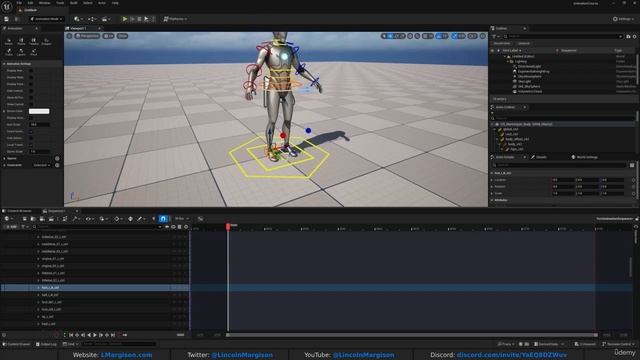Click the white Driven Color swatch
Image resolution: width=640 pixels, height=360 pixels.
click(39, 111)
